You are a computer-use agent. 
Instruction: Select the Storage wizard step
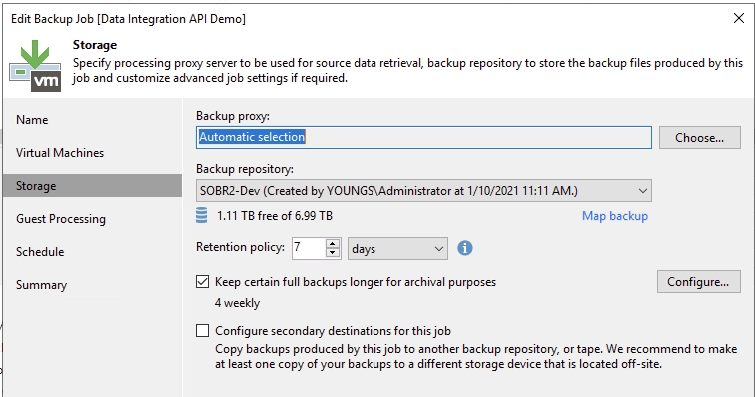(92, 185)
